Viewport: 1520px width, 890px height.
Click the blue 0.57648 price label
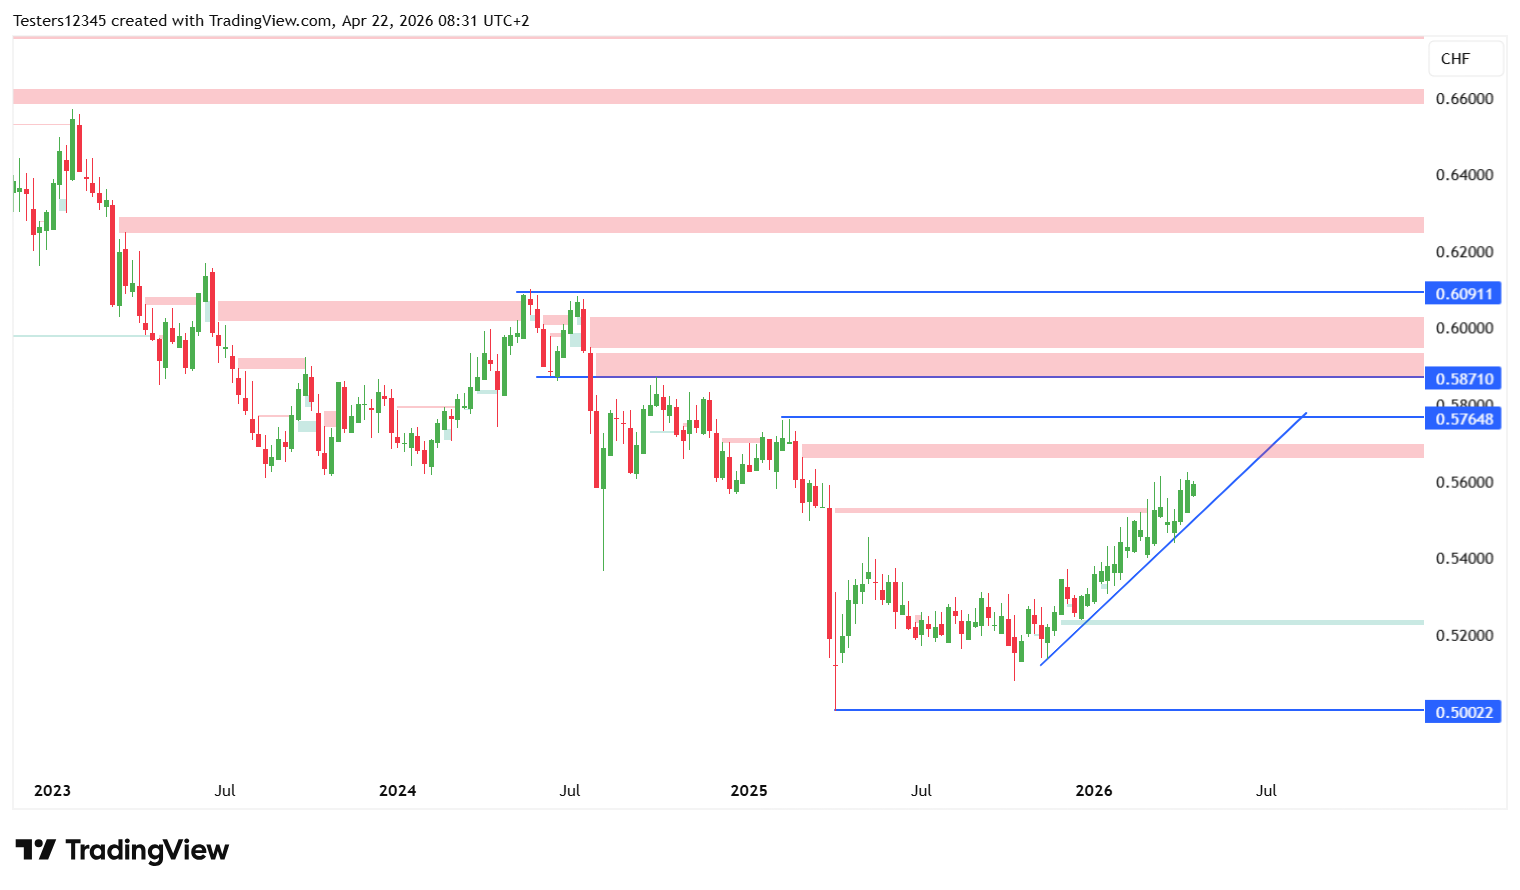(x=1462, y=418)
